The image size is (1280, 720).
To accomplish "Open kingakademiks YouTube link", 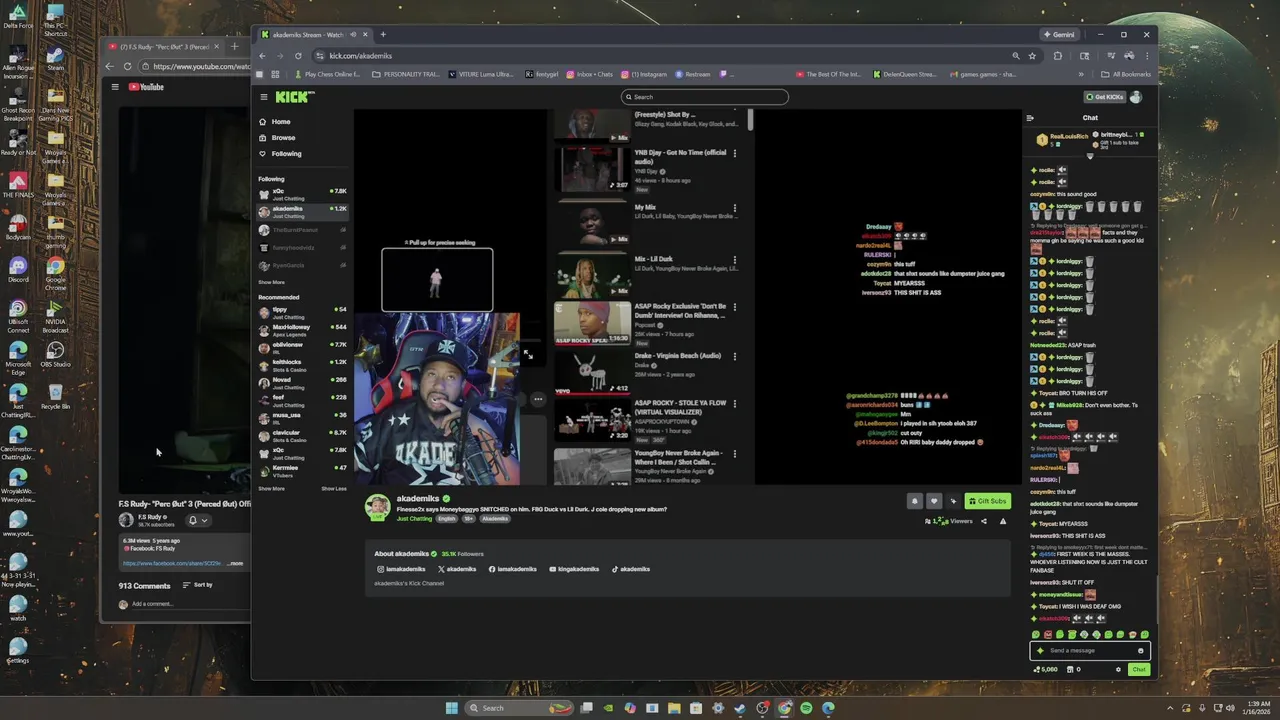I will point(575,569).
